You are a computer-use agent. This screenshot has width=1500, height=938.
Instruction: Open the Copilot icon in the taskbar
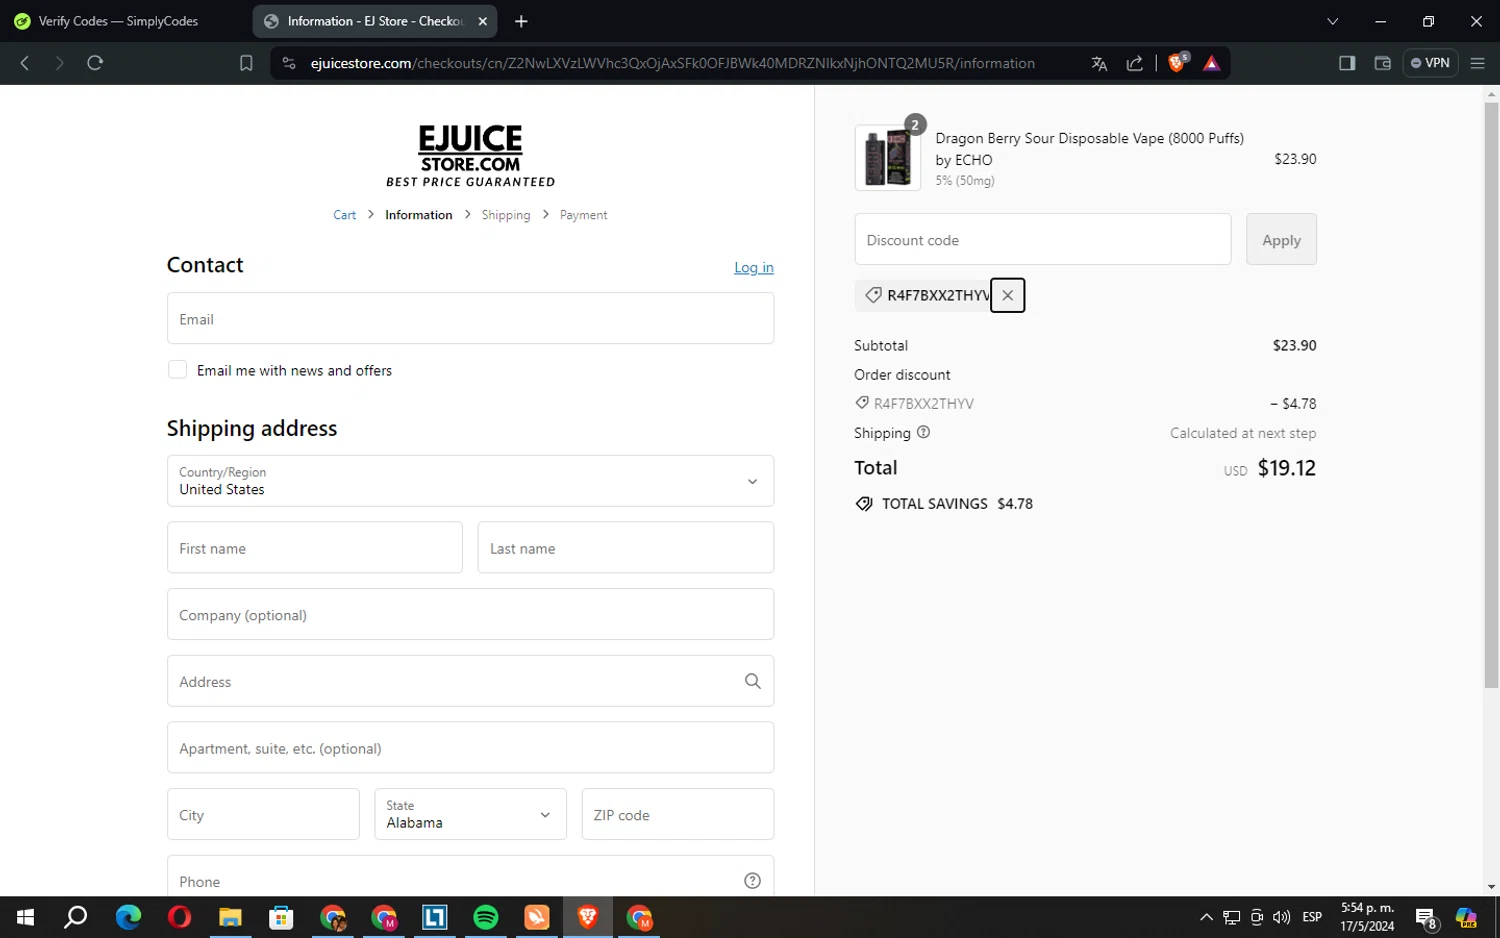pos(1466,917)
